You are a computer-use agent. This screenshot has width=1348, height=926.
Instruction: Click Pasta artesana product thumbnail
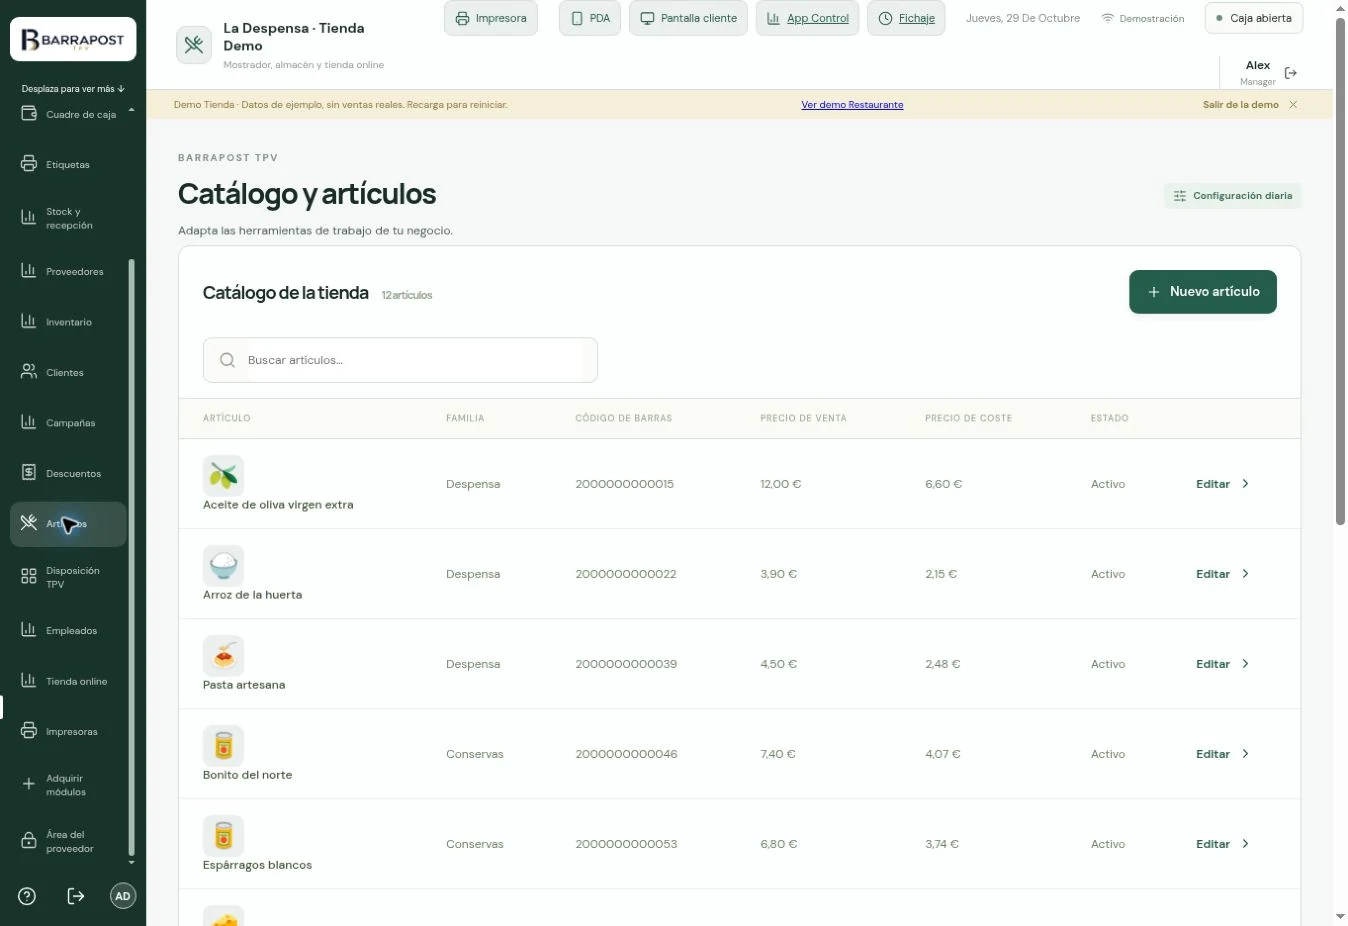click(223, 656)
